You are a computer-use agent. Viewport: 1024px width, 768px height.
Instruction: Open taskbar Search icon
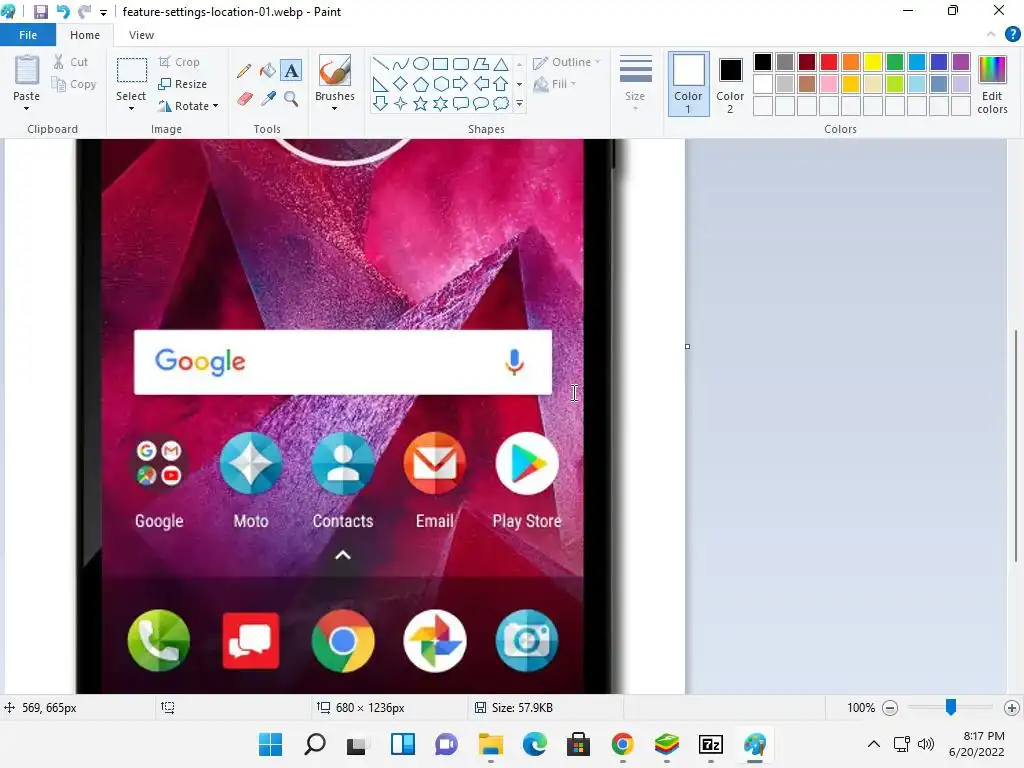pos(315,744)
